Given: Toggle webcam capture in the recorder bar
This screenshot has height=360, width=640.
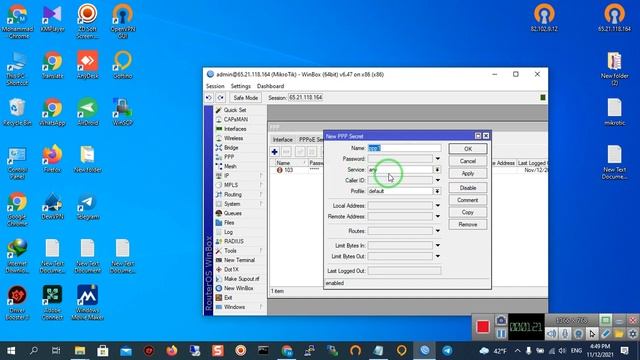Looking at the screenshot, I should pyautogui.click(x=579, y=334).
